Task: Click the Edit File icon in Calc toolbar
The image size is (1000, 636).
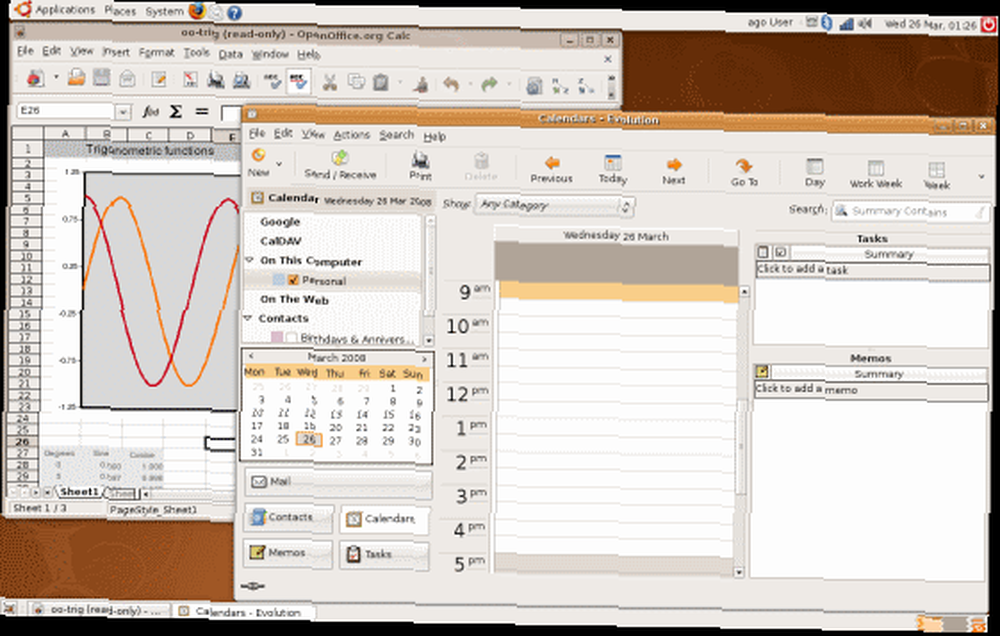Action: pyautogui.click(x=158, y=79)
